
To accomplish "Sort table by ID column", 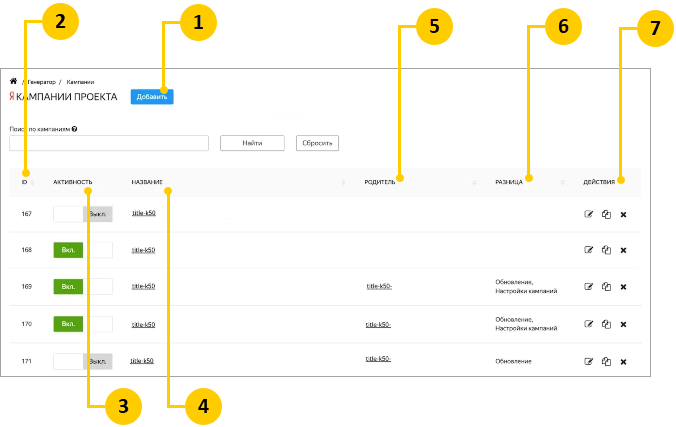I will pos(25,182).
